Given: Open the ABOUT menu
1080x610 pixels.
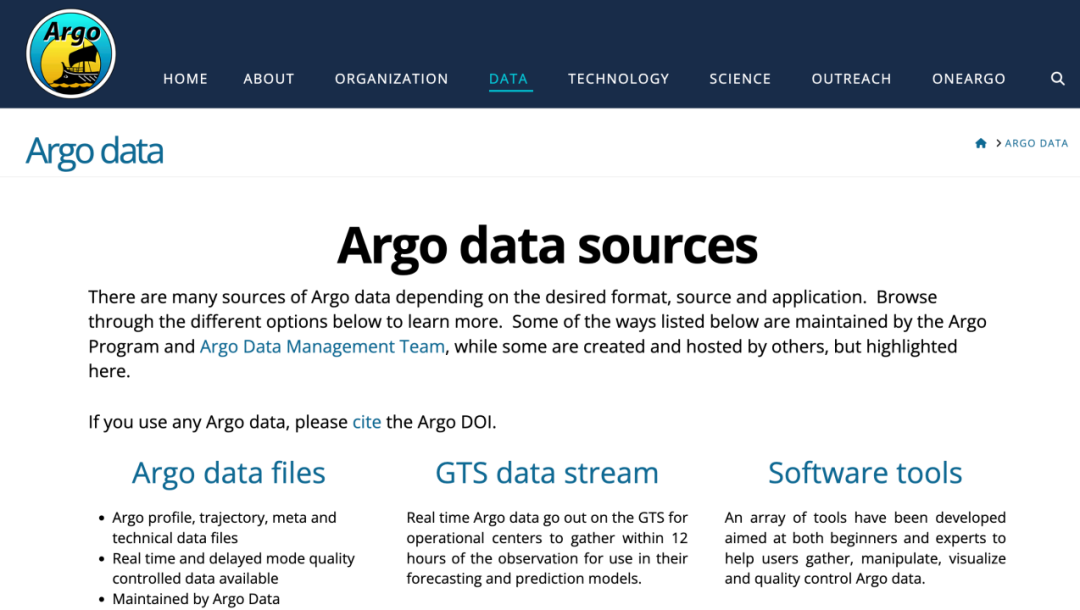Looking at the screenshot, I should pos(269,79).
